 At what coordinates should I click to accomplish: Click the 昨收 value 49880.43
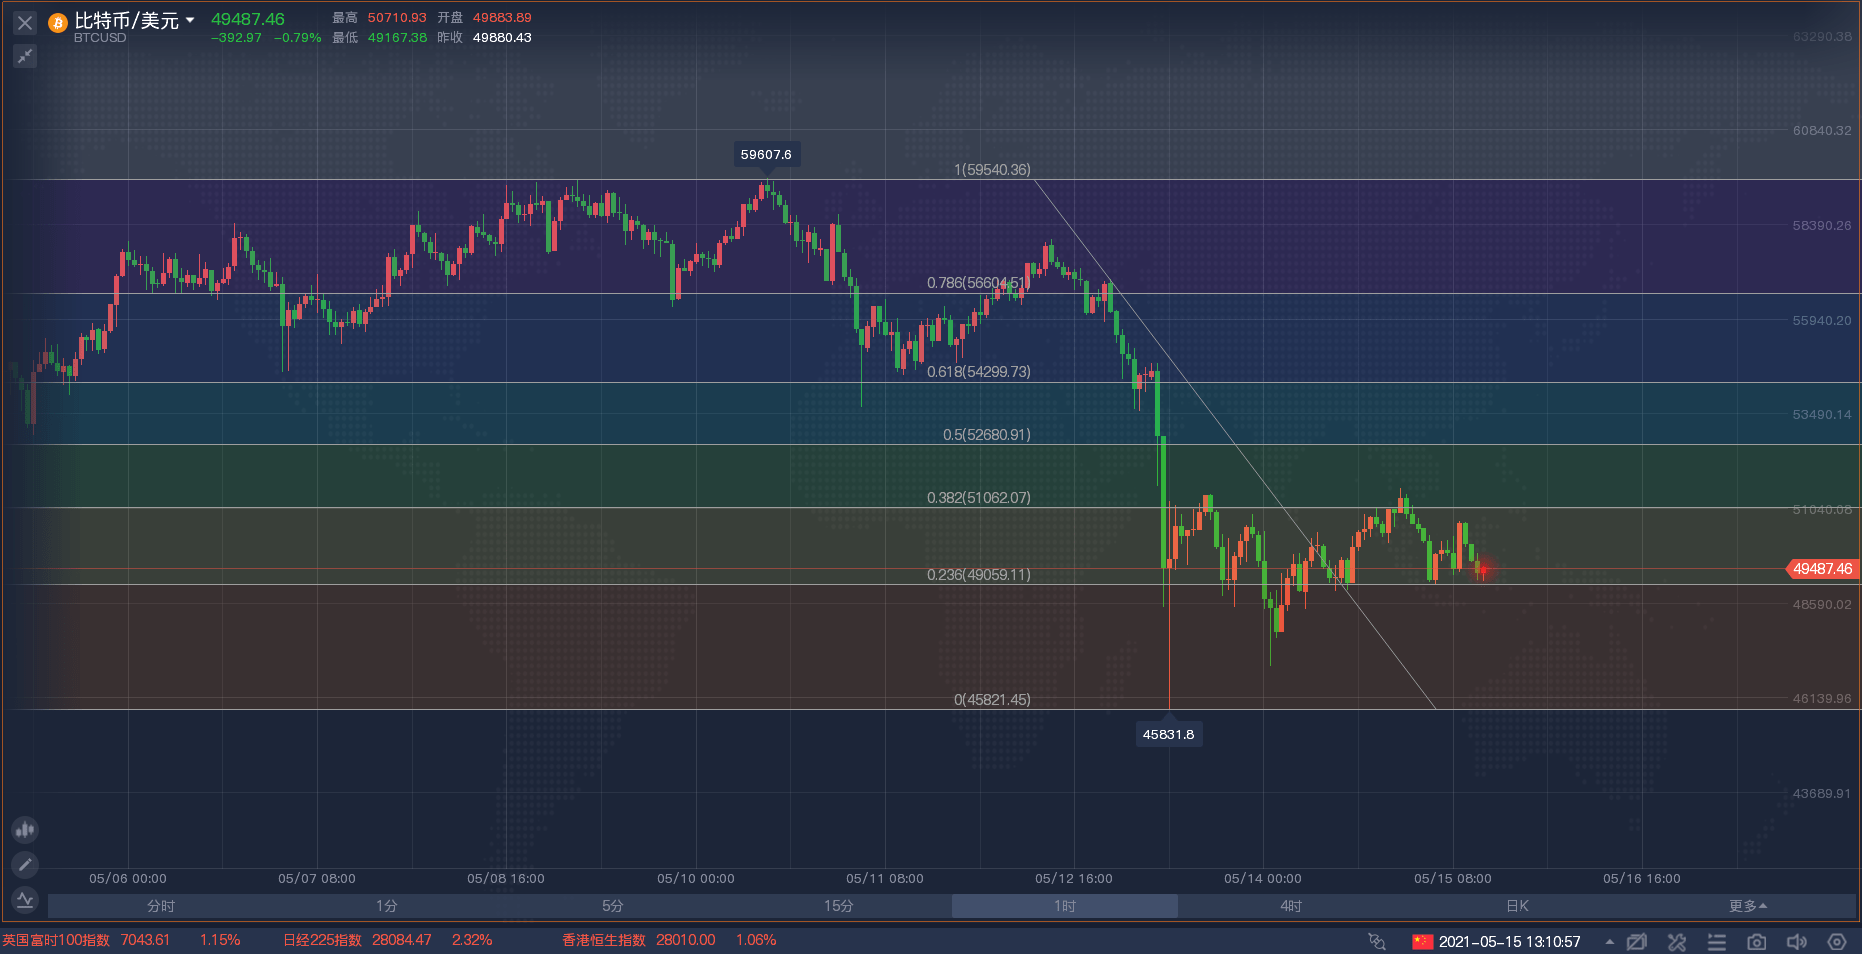502,38
